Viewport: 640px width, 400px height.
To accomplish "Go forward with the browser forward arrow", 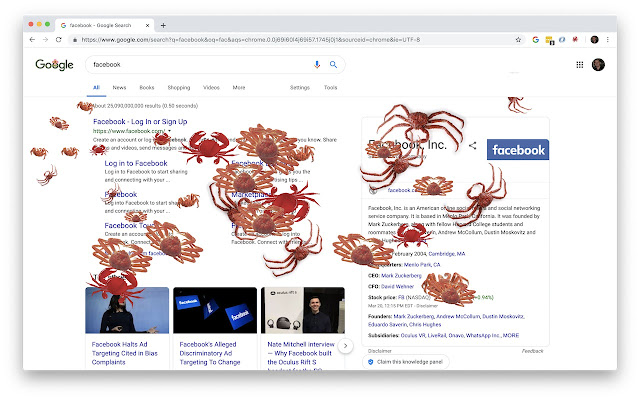I will click(45, 40).
